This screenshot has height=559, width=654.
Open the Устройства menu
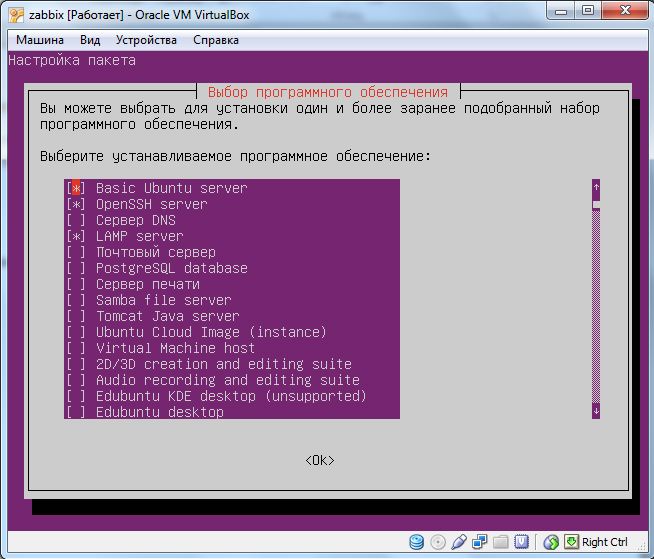pyautogui.click(x=146, y=40)
